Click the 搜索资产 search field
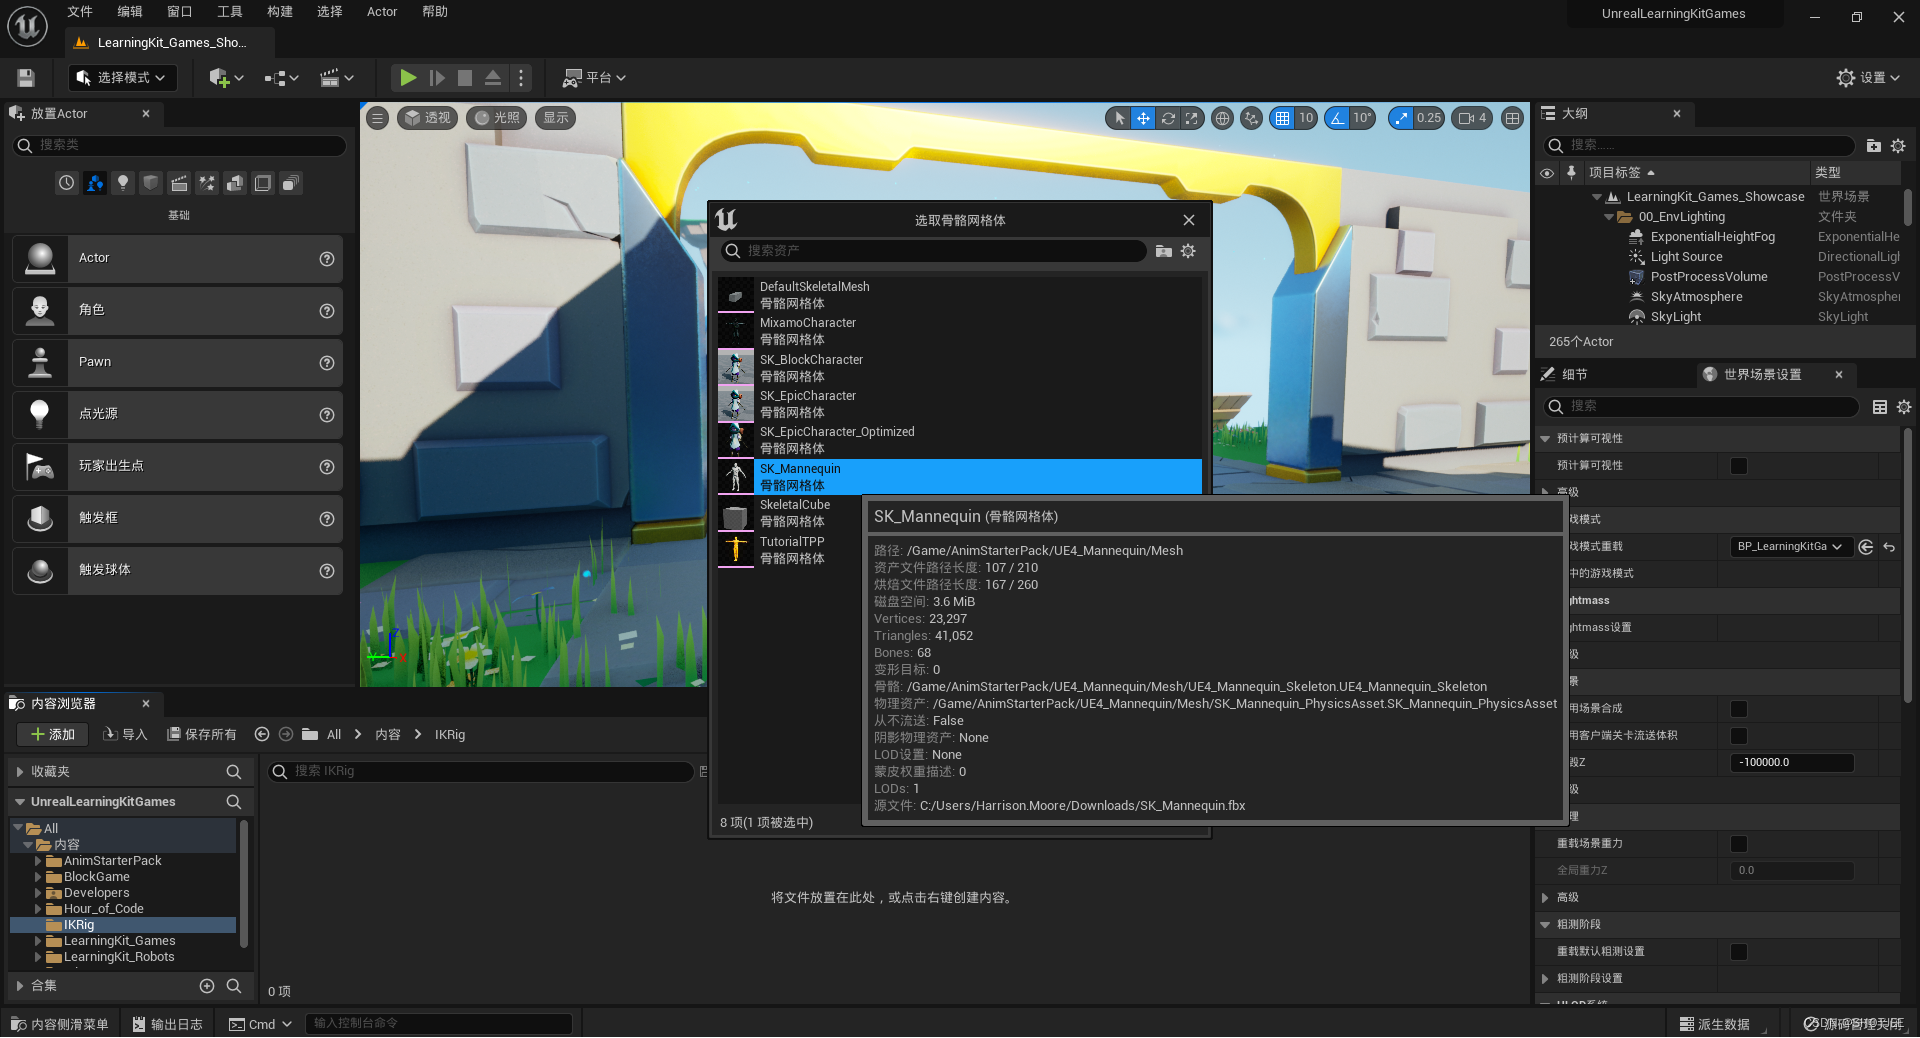The width and height of the screenshot is (1920, 1038). [x=933, y=251]
